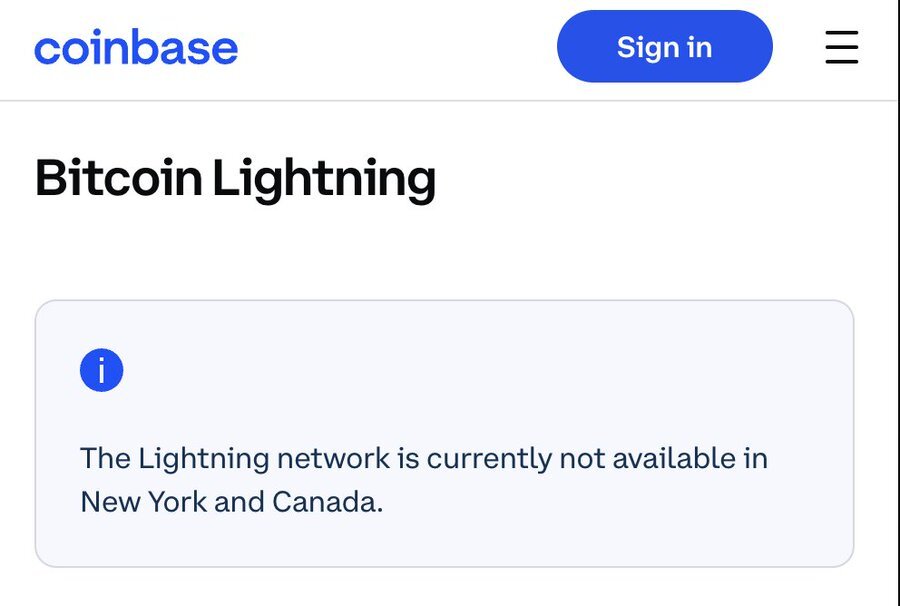Click the Coinbase logo
Viewport: 900px width, 606px height.
136,47
